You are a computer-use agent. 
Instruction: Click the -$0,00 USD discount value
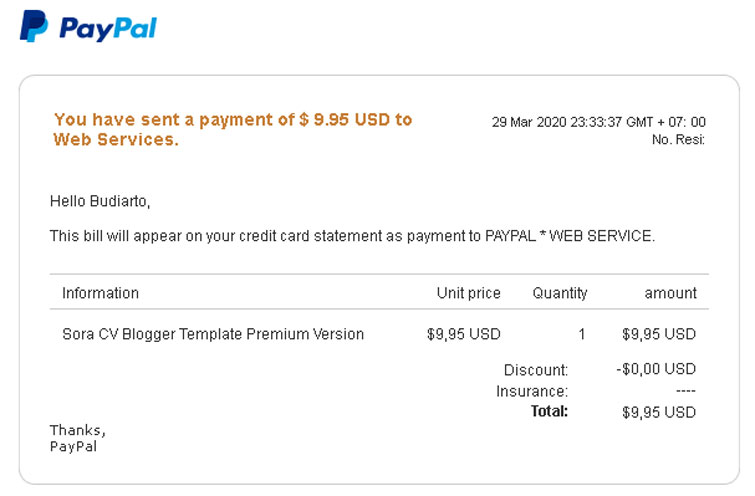[x=656, y=369]
